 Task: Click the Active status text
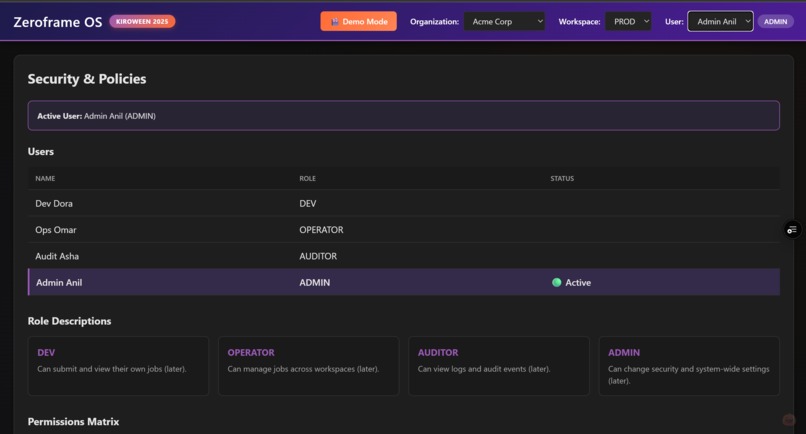pos(578,282)
